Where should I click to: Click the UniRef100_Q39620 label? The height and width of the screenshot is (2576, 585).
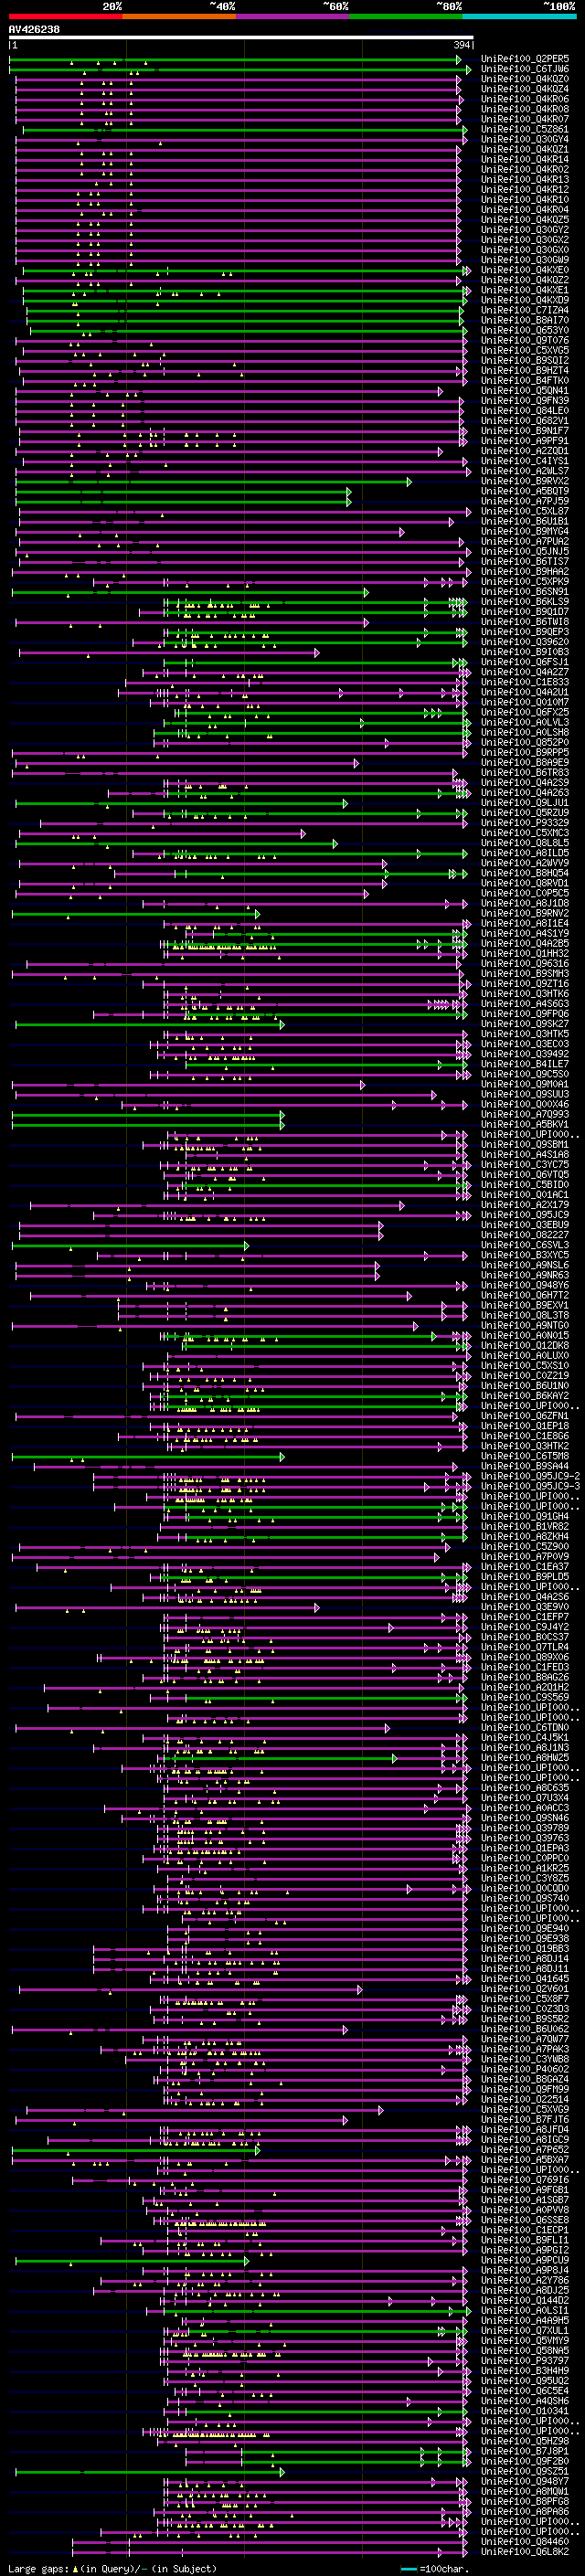525,642
